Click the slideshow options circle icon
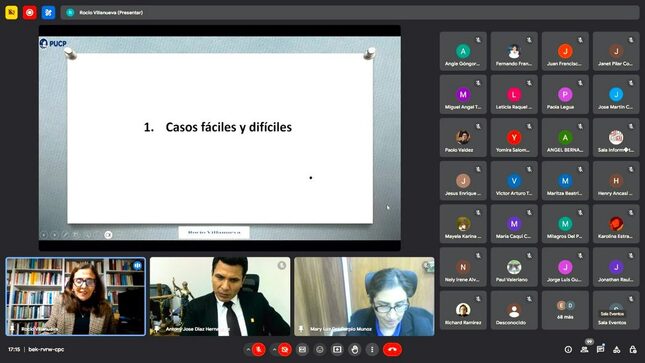This screenshot has height=363, width=645. 108,235
